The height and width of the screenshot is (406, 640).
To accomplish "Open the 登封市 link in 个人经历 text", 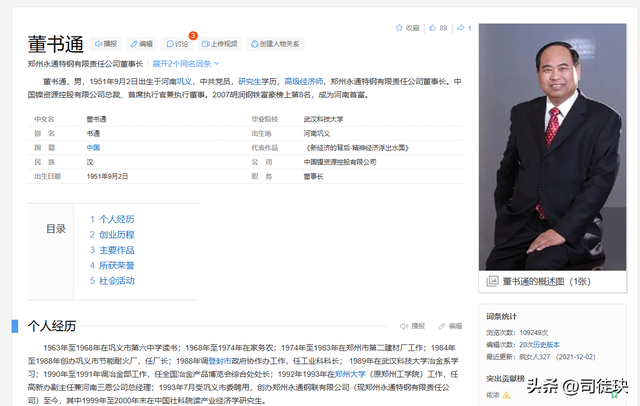I will click(220, 361).
